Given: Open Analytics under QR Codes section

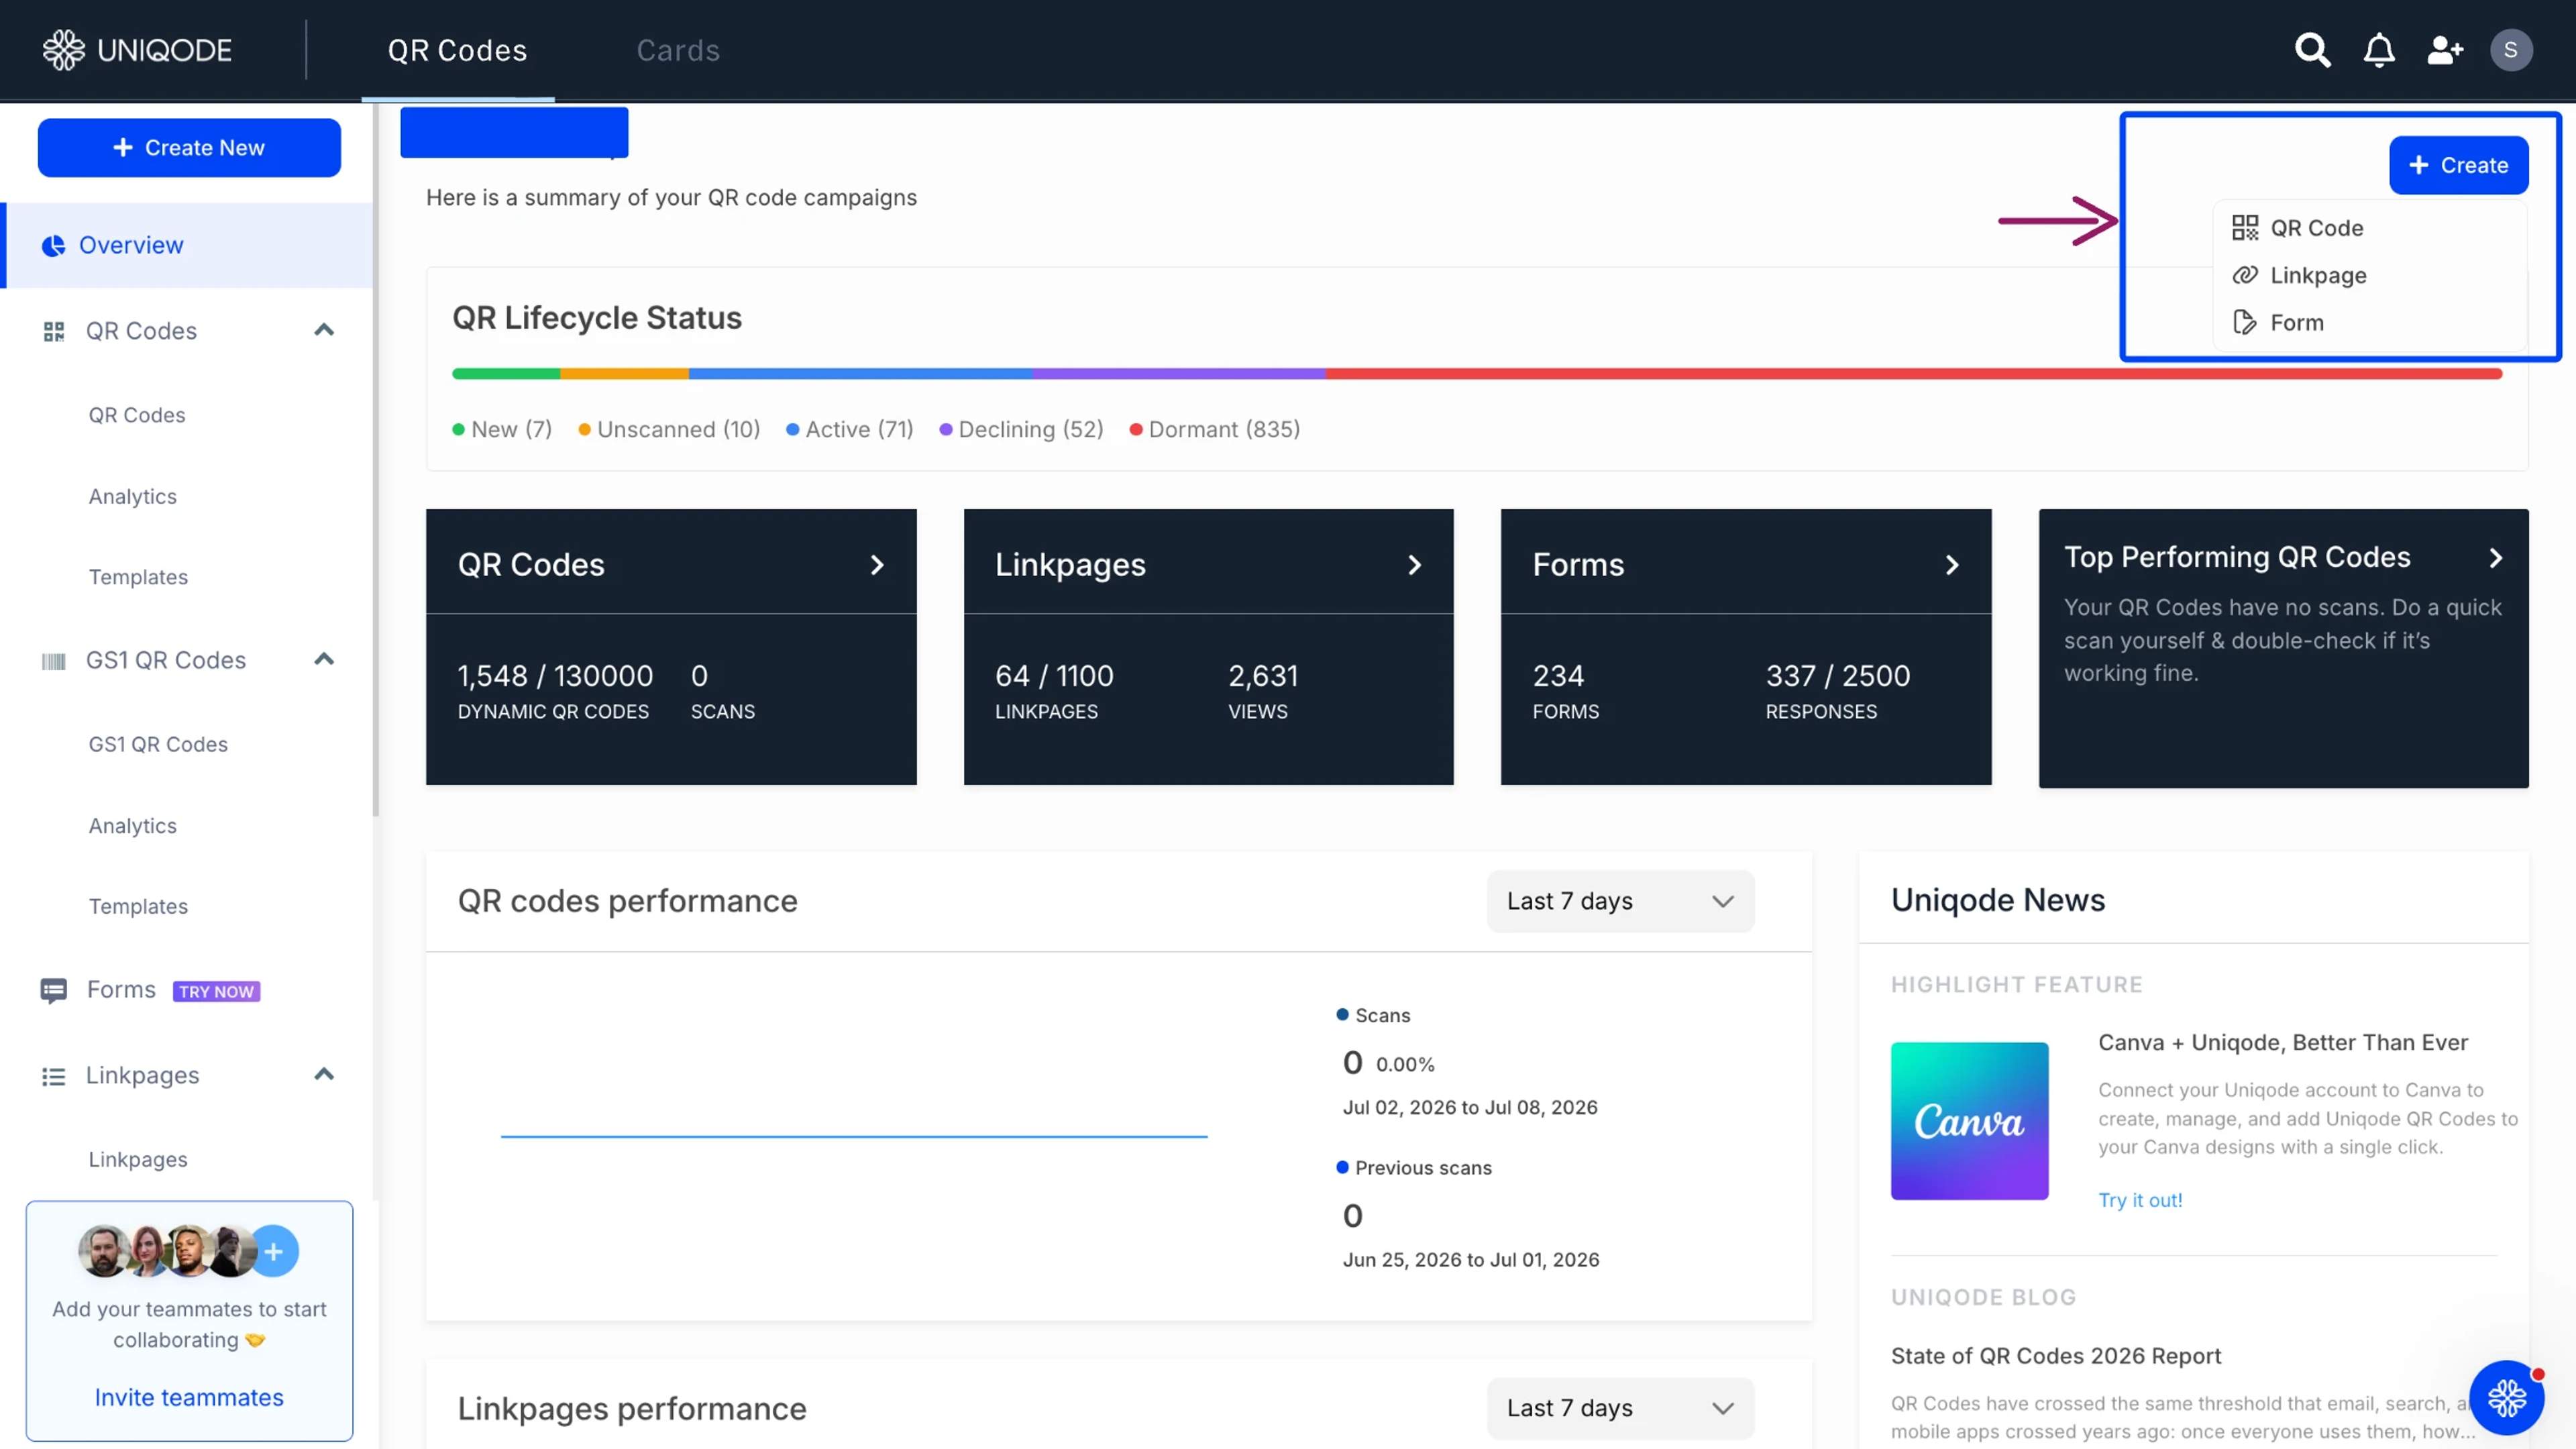Looking at the screenshot, I should click(132, 497).
